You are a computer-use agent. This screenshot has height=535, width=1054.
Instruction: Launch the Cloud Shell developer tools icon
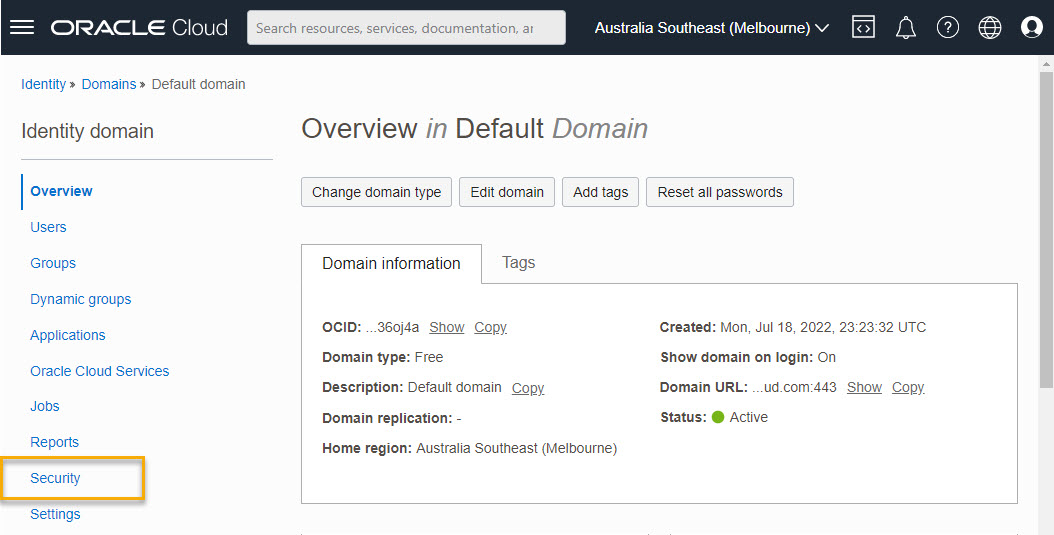click(x=864, y=28)
